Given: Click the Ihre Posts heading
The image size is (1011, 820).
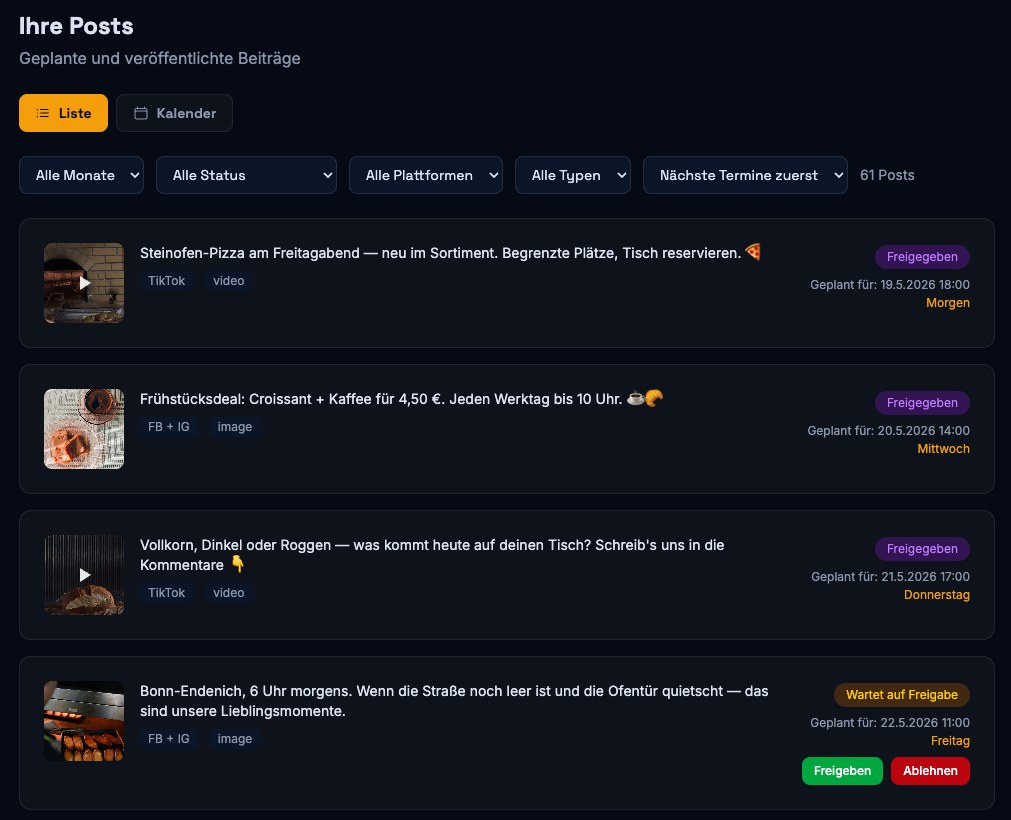Looking at the screenshot, I should (76, 26).
